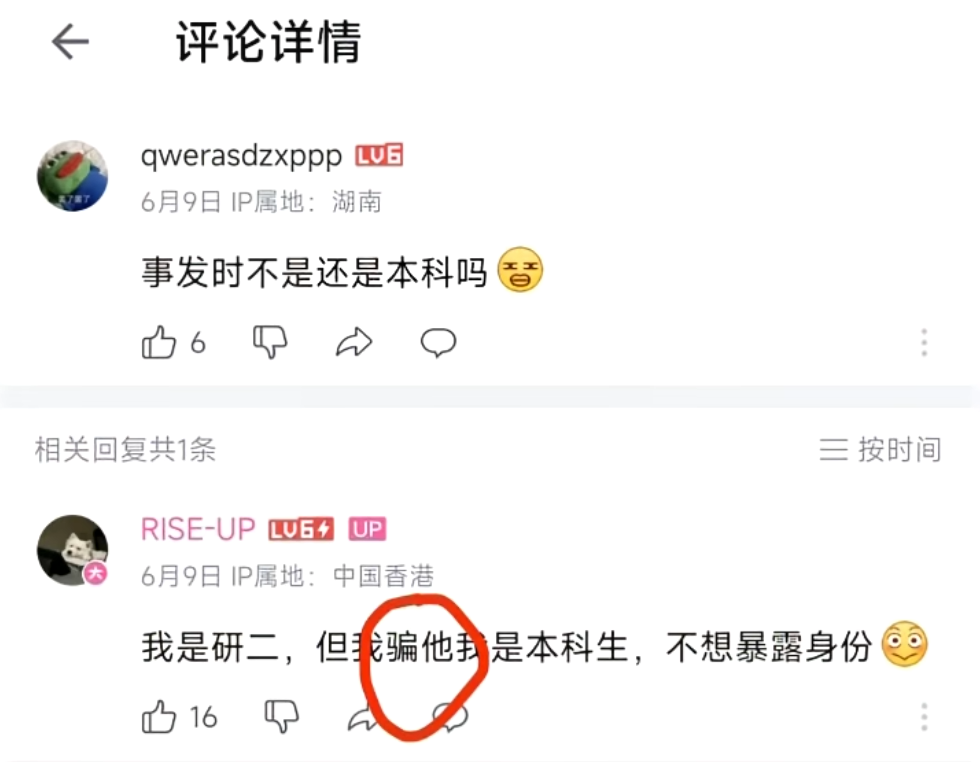
Task: Tap RISE-UP's reply text about 研二
Action: [506, 646]
